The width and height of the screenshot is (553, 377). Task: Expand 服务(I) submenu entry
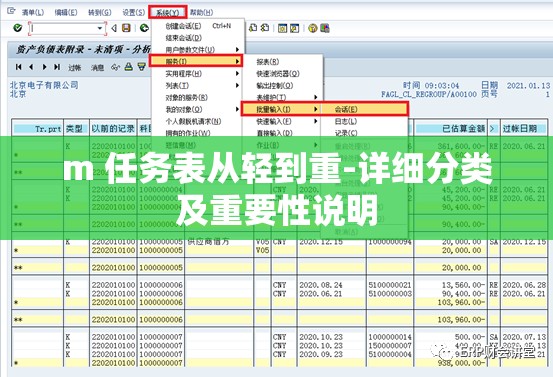[x=196, y=61]
